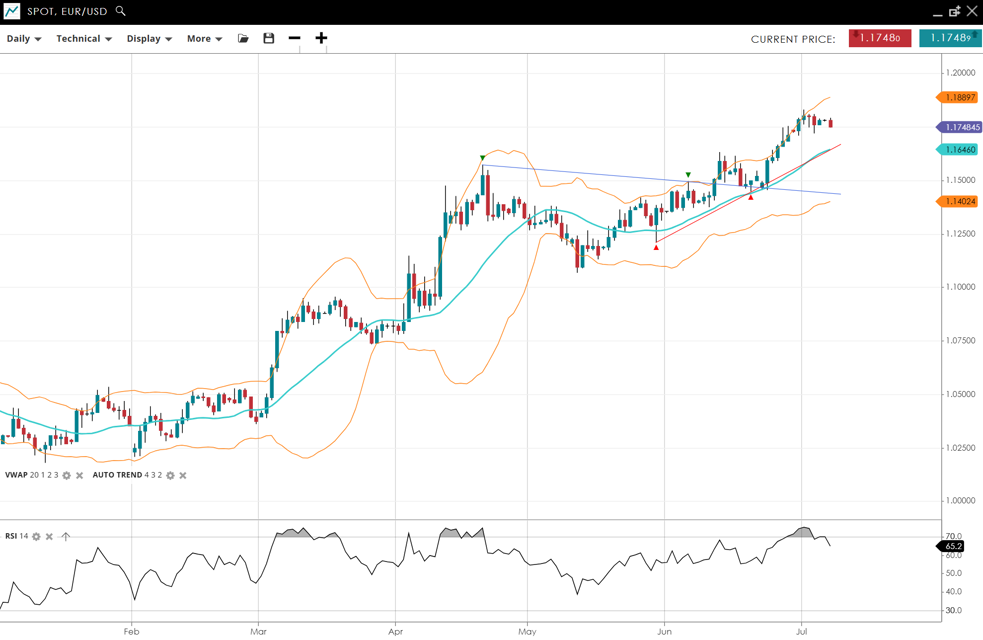Click the red sell price 1.17480

(x=880, y=38)
